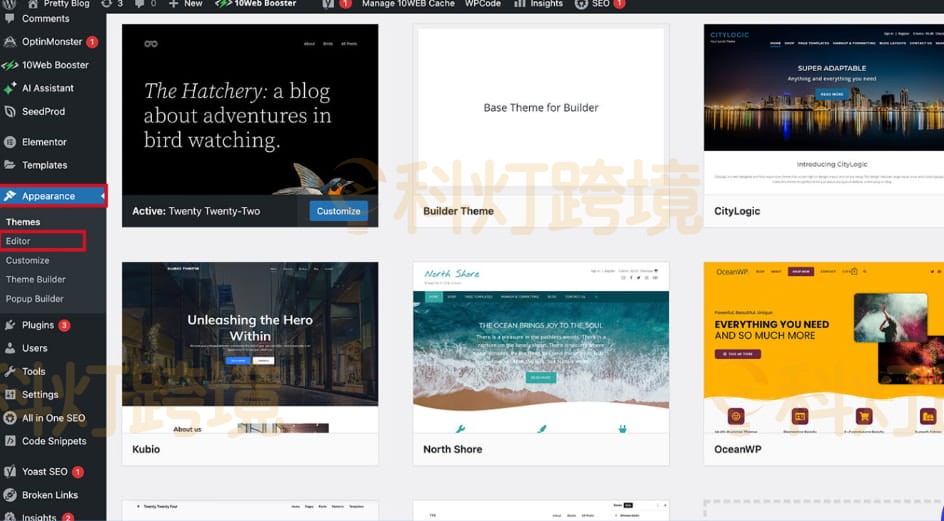This screenshot has width=944, height=521.
Task: Open Manage 10WEB Cache in admin bar
Action: [x=408, y=4]
